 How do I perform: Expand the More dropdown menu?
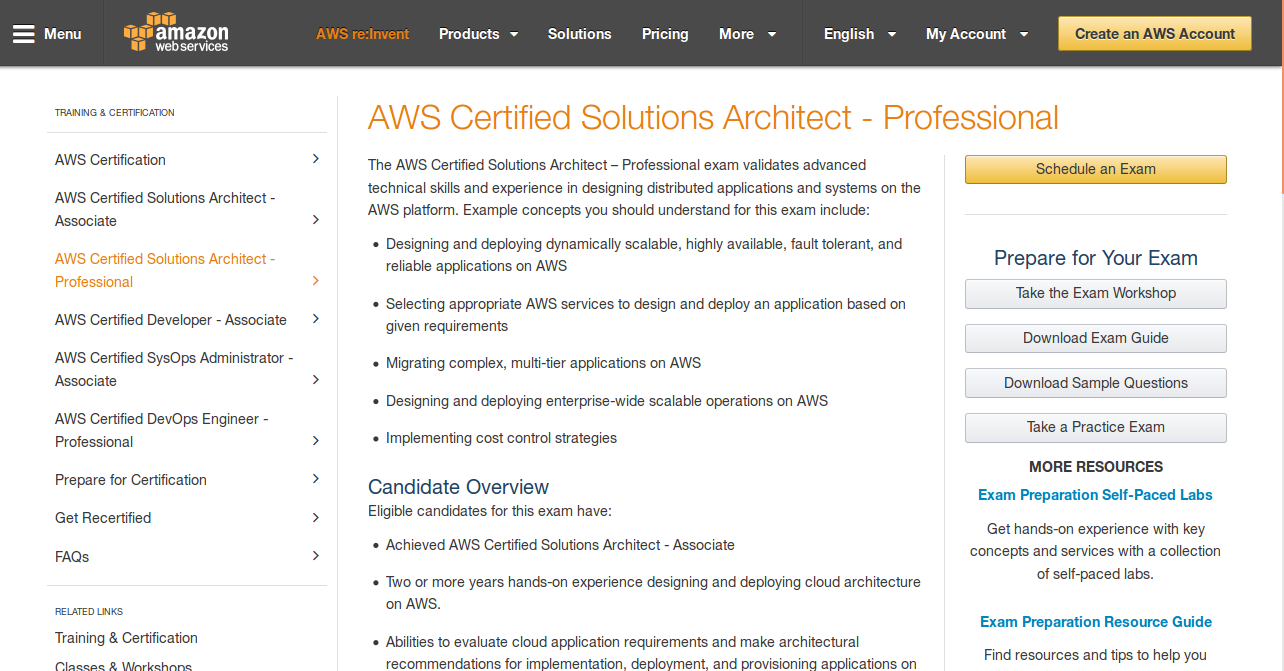click(748, 34)
